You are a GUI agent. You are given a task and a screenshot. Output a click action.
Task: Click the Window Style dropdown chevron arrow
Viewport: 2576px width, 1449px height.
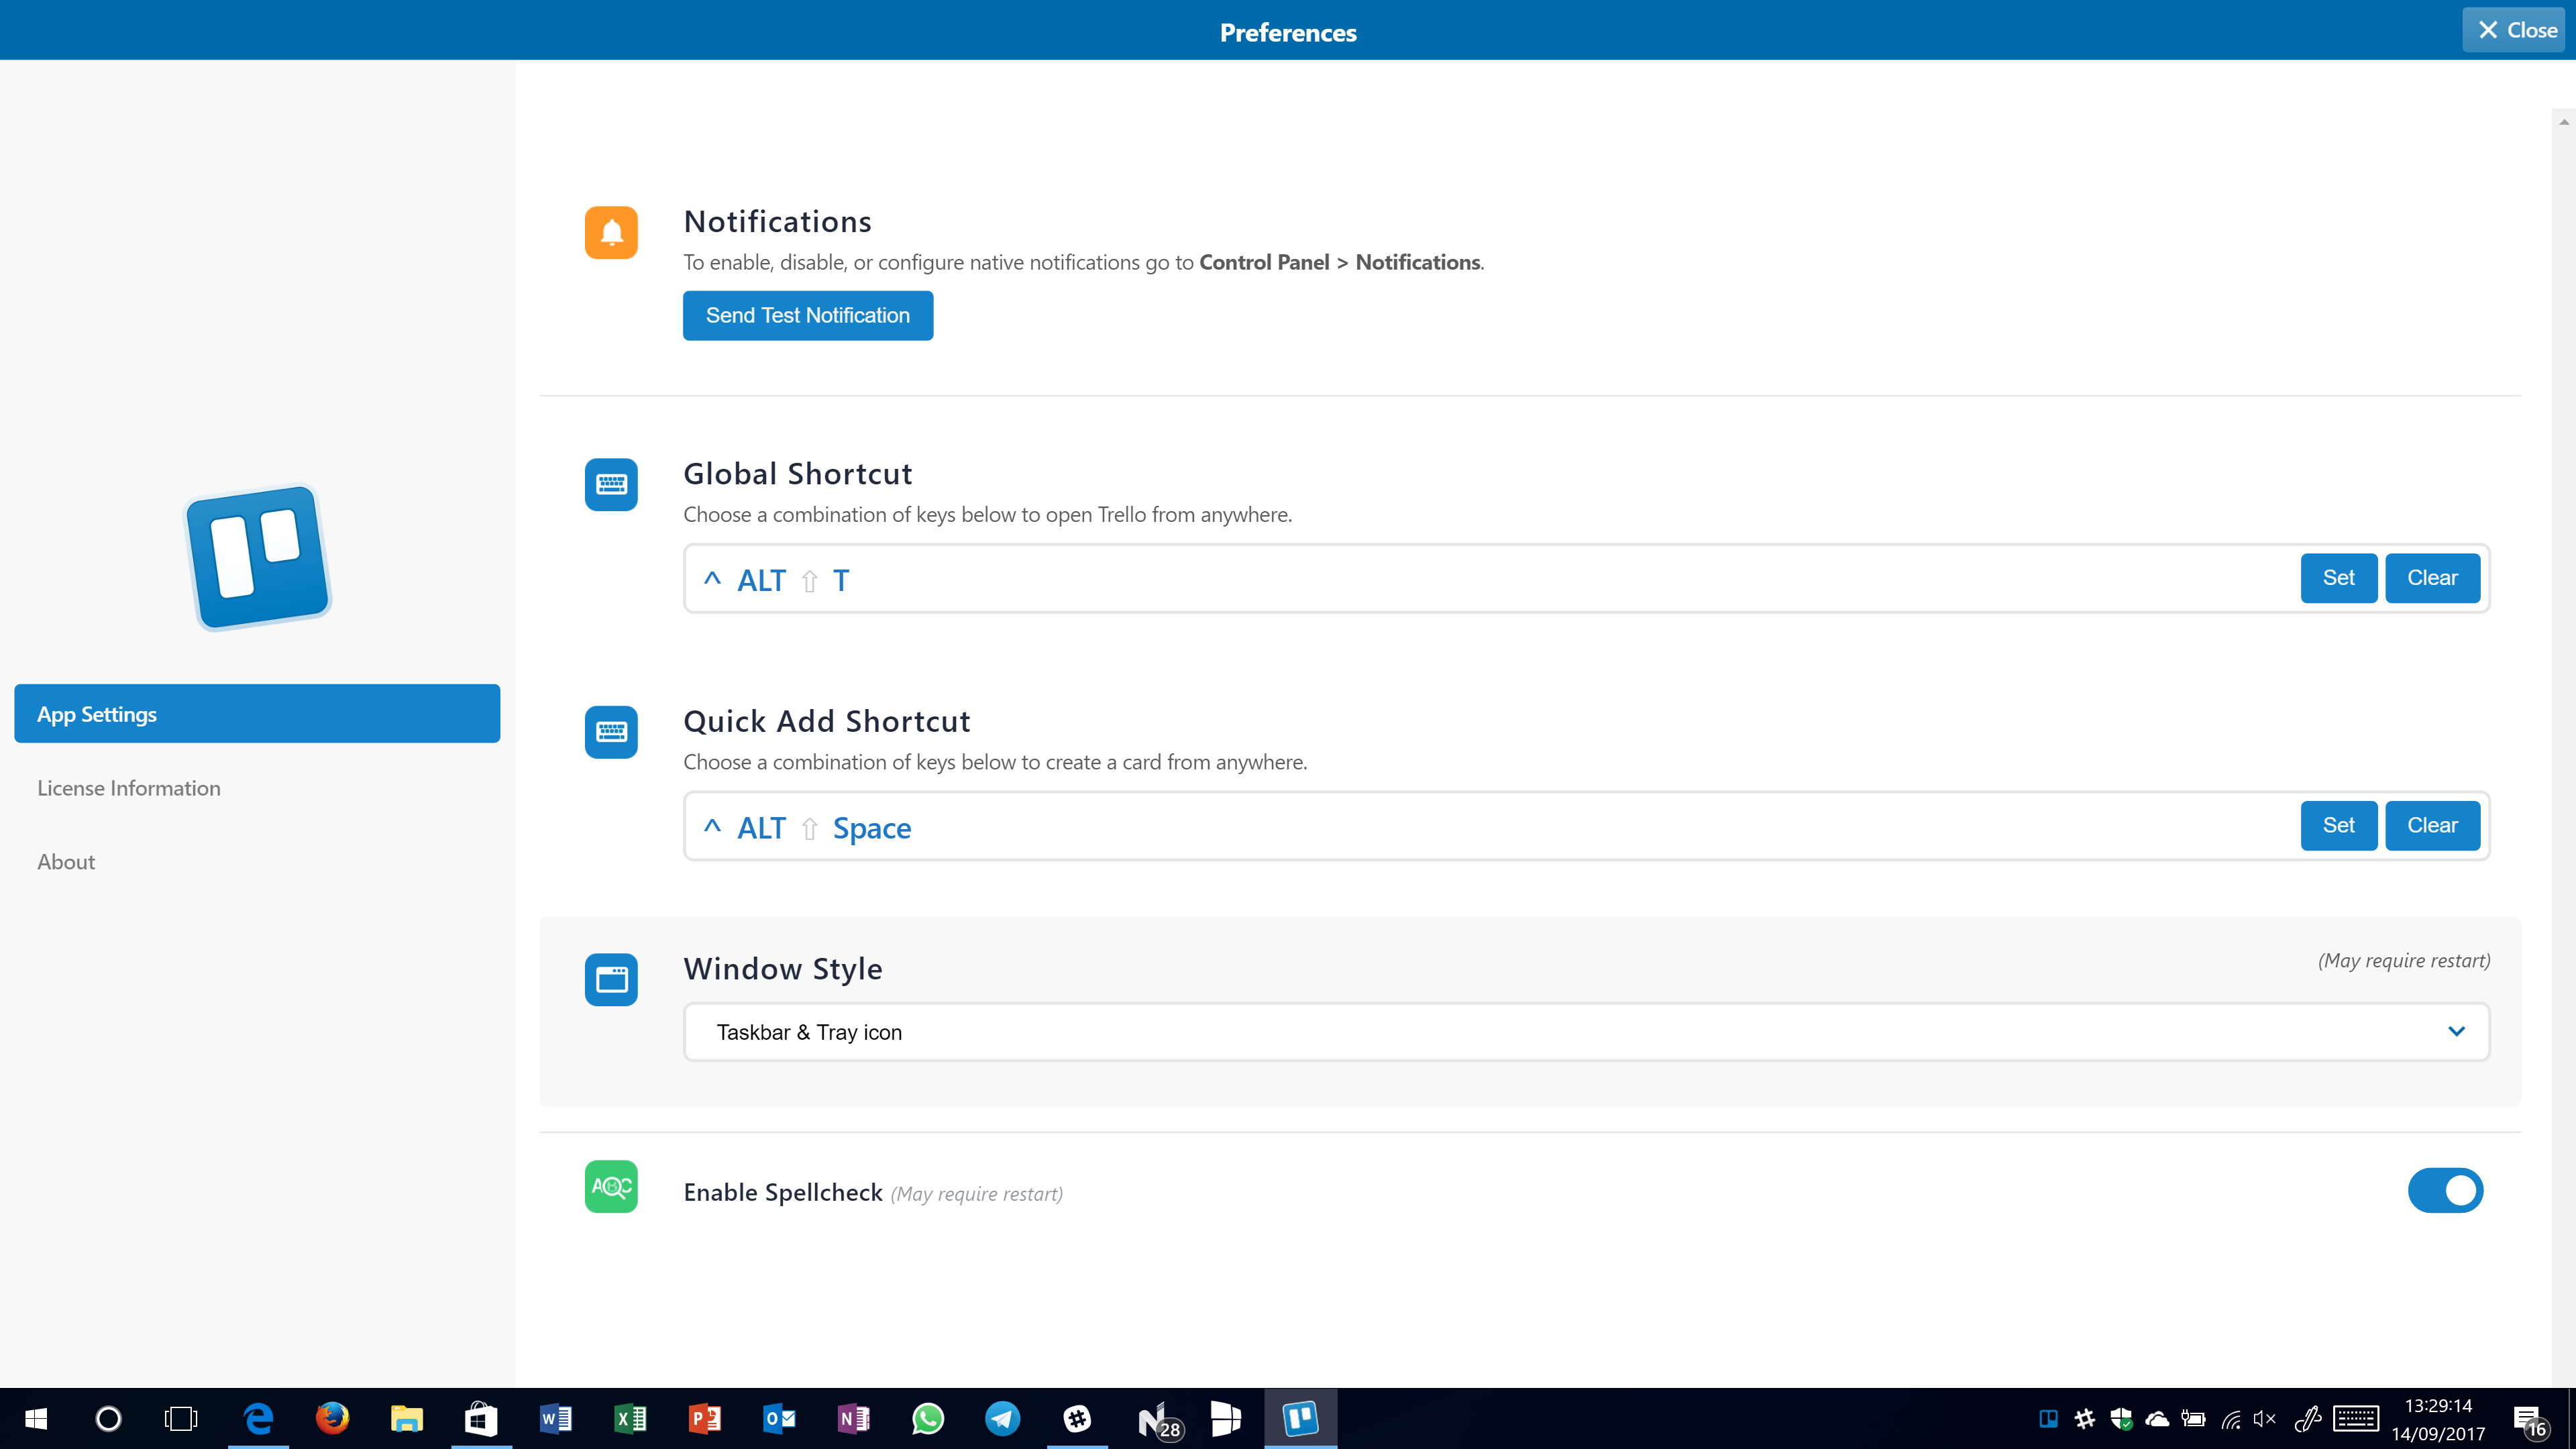click(x=2457, y=1032)
